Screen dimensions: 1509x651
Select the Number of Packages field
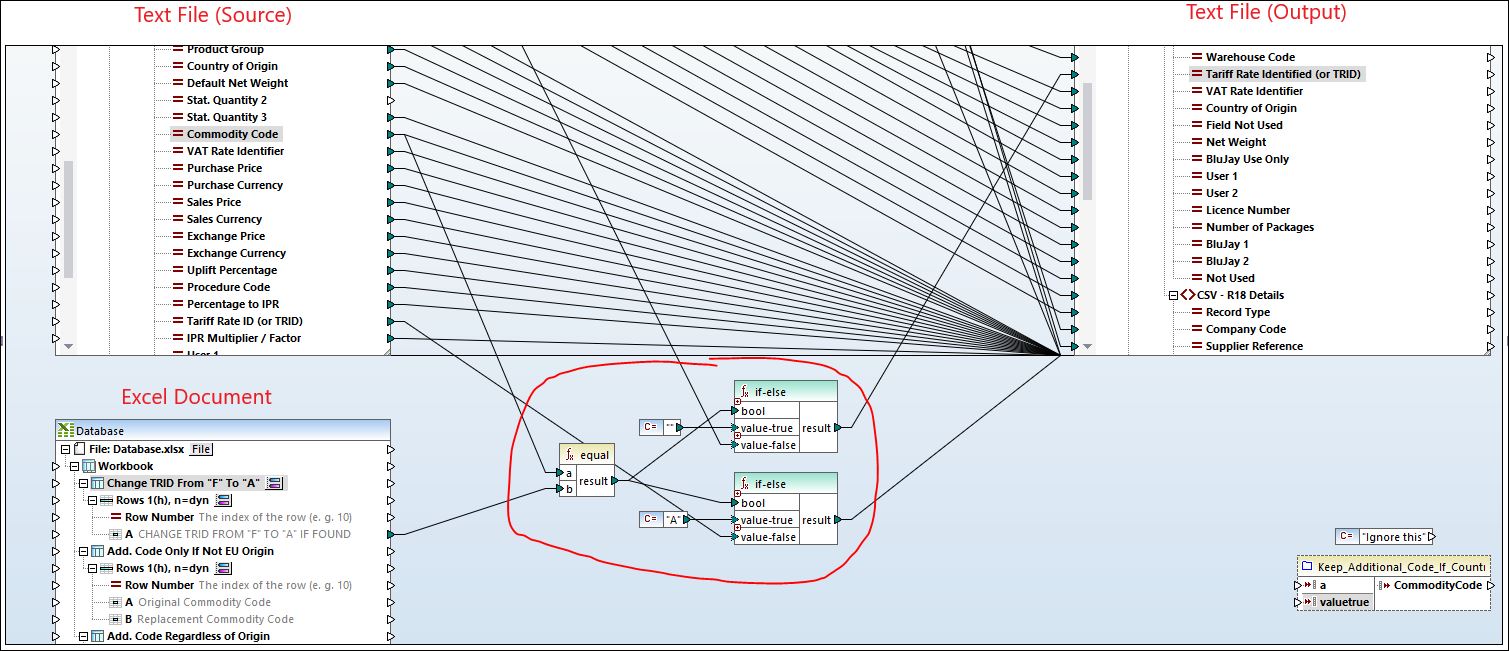pyautogui.click(x=1260, y=227)
